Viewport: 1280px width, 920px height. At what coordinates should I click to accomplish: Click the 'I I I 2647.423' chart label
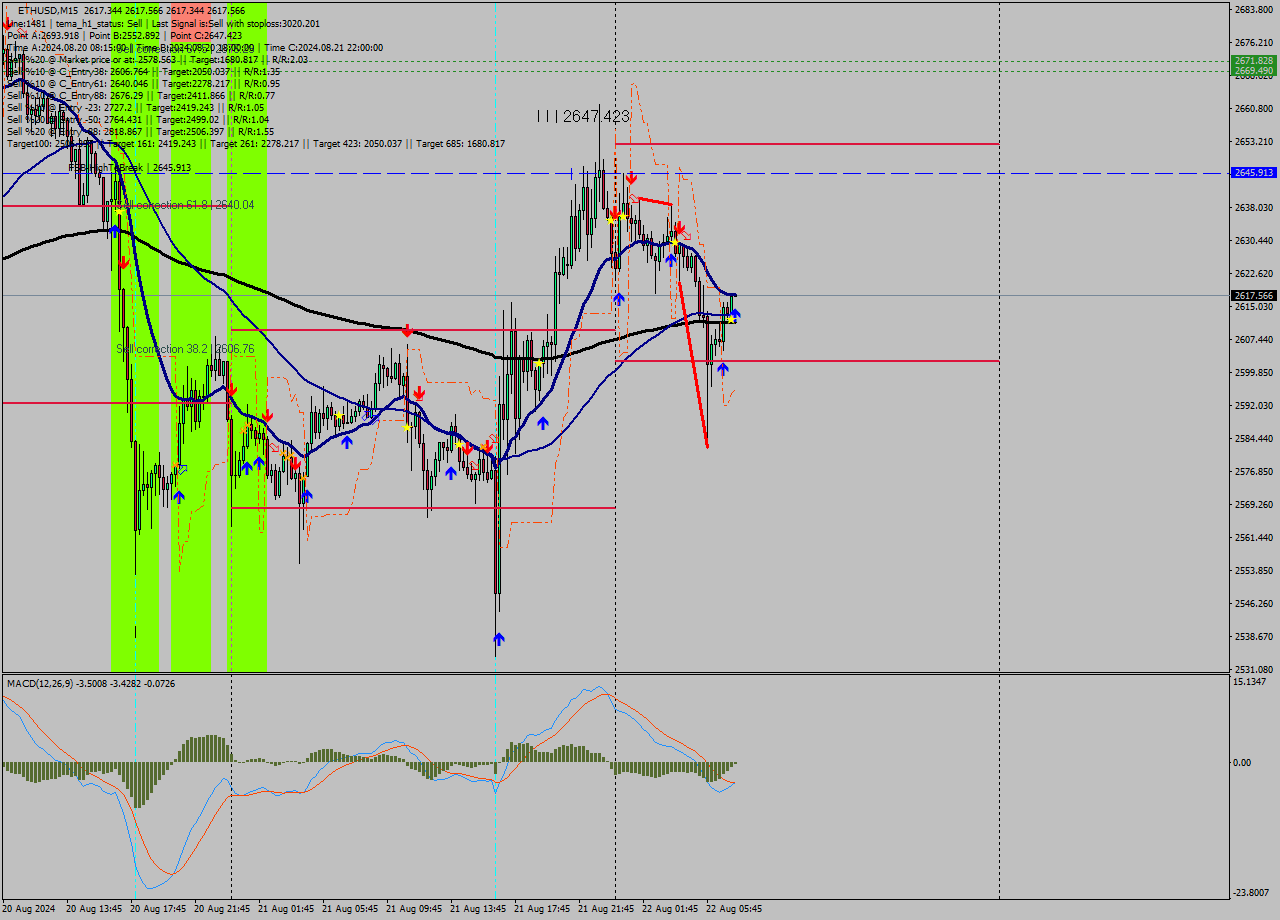pos(583,116)
